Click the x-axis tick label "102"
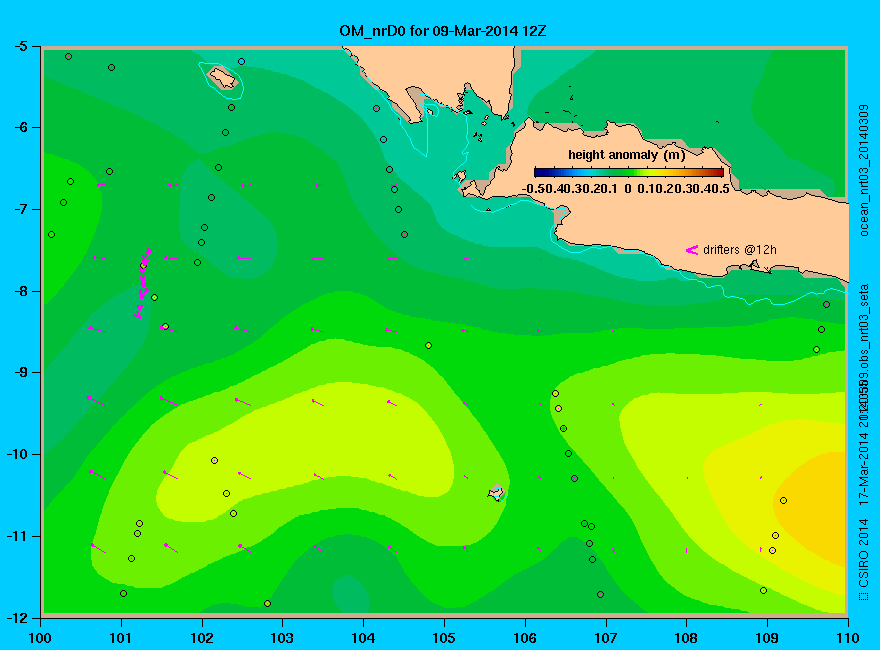Screen dimensions: 880x650 [x=201, y=638]
